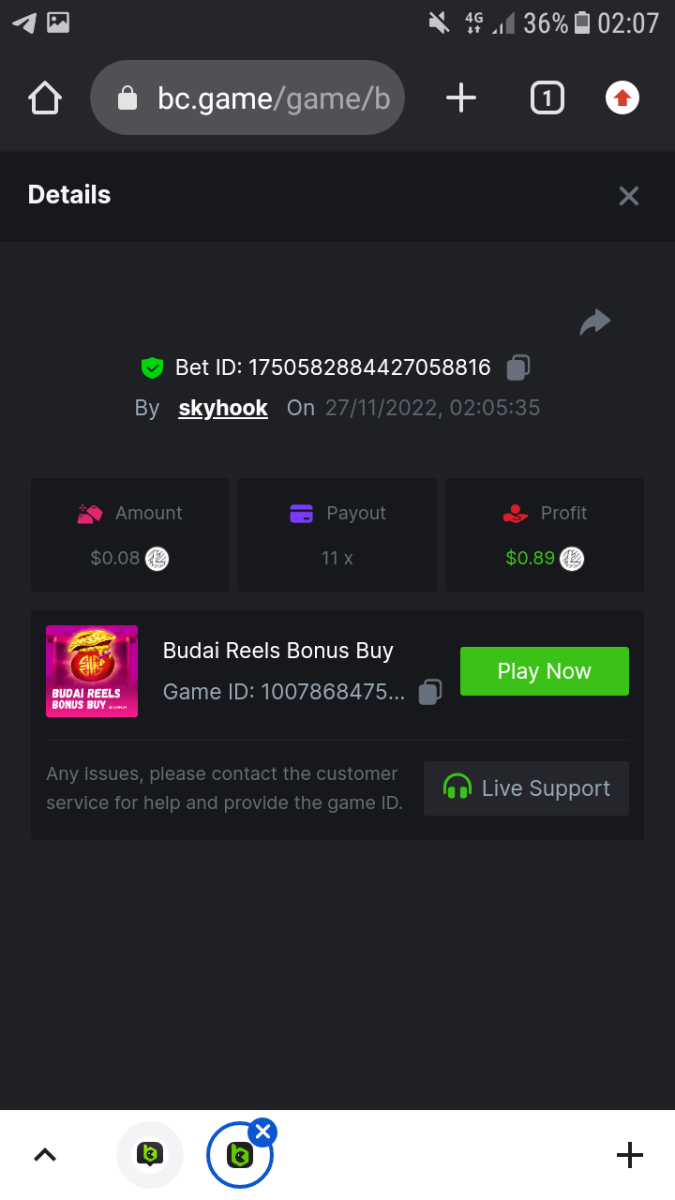Tap the red upload arrow browser icon
675x1200 pixels.
click(x=622, y=98)
